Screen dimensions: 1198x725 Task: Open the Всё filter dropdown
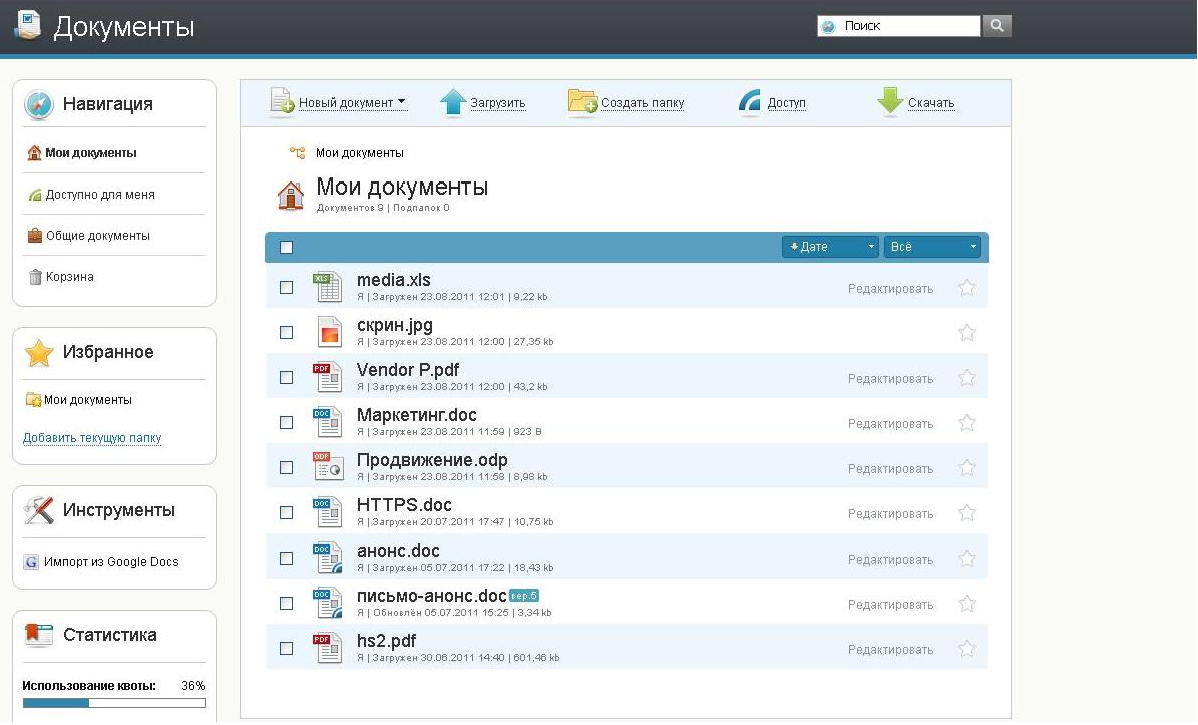pyautogui.click(x=931, y=247)
